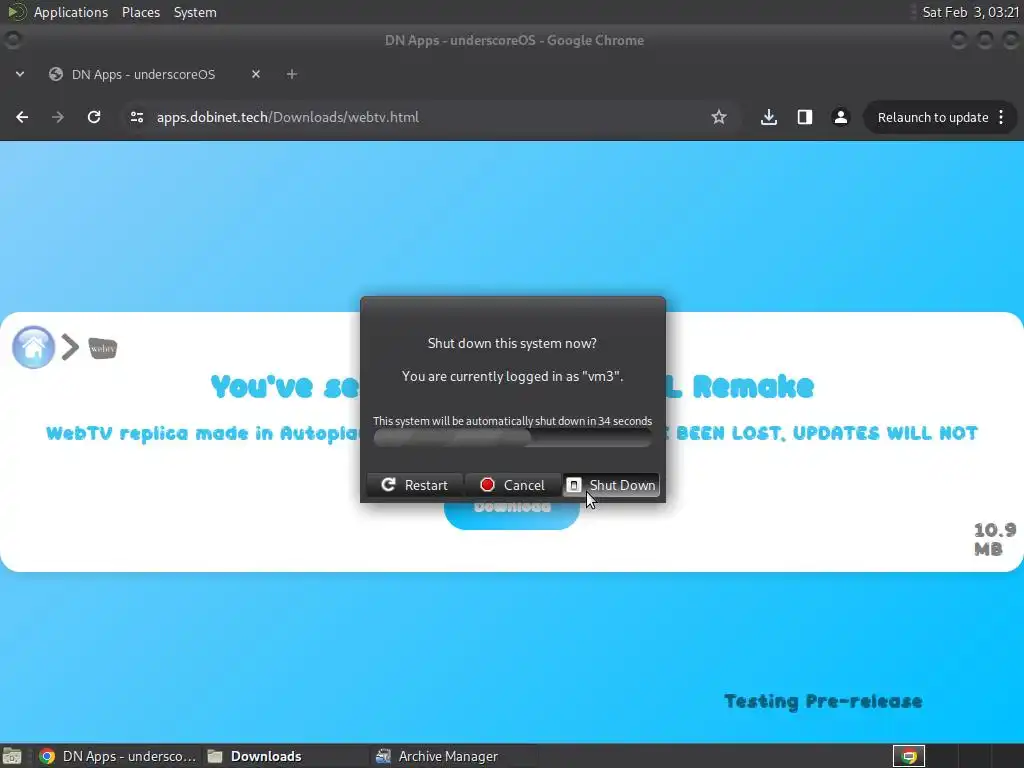Viewport: 1024px width, 768px height.
Task: Open the Chrome three-dot menu
Action: 1002,118
